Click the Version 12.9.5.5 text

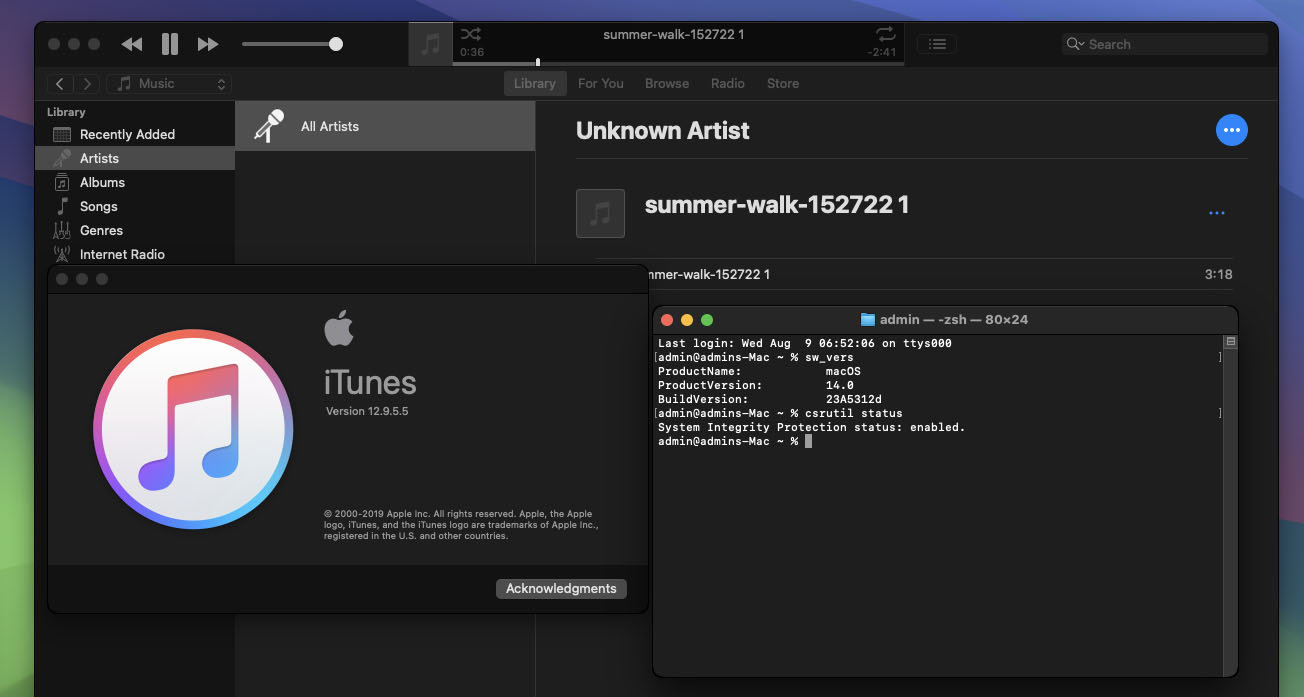(367, 411)
